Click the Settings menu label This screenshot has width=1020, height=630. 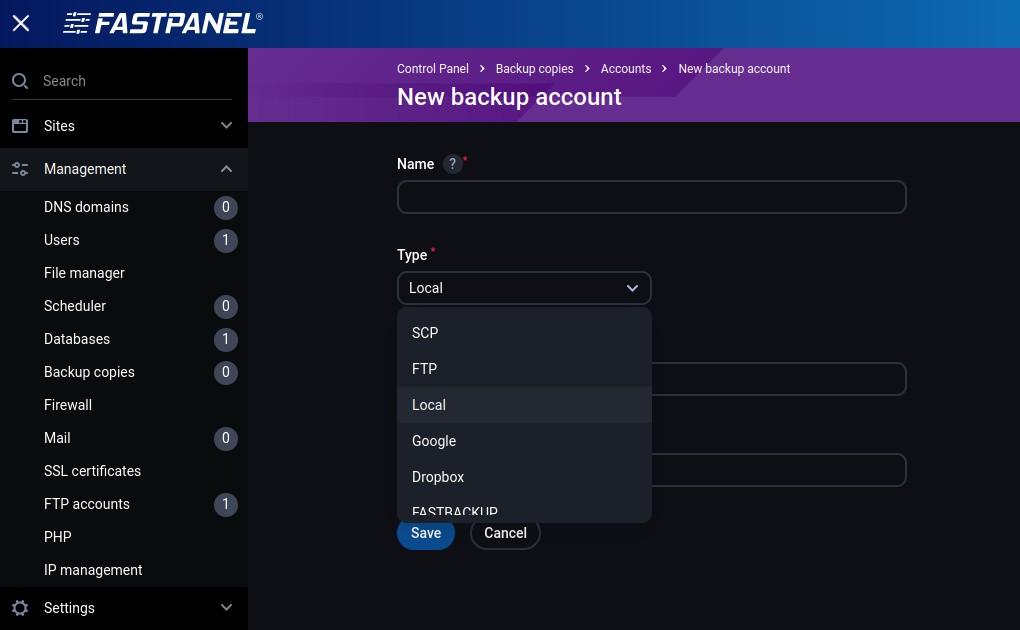click(69, 608)
